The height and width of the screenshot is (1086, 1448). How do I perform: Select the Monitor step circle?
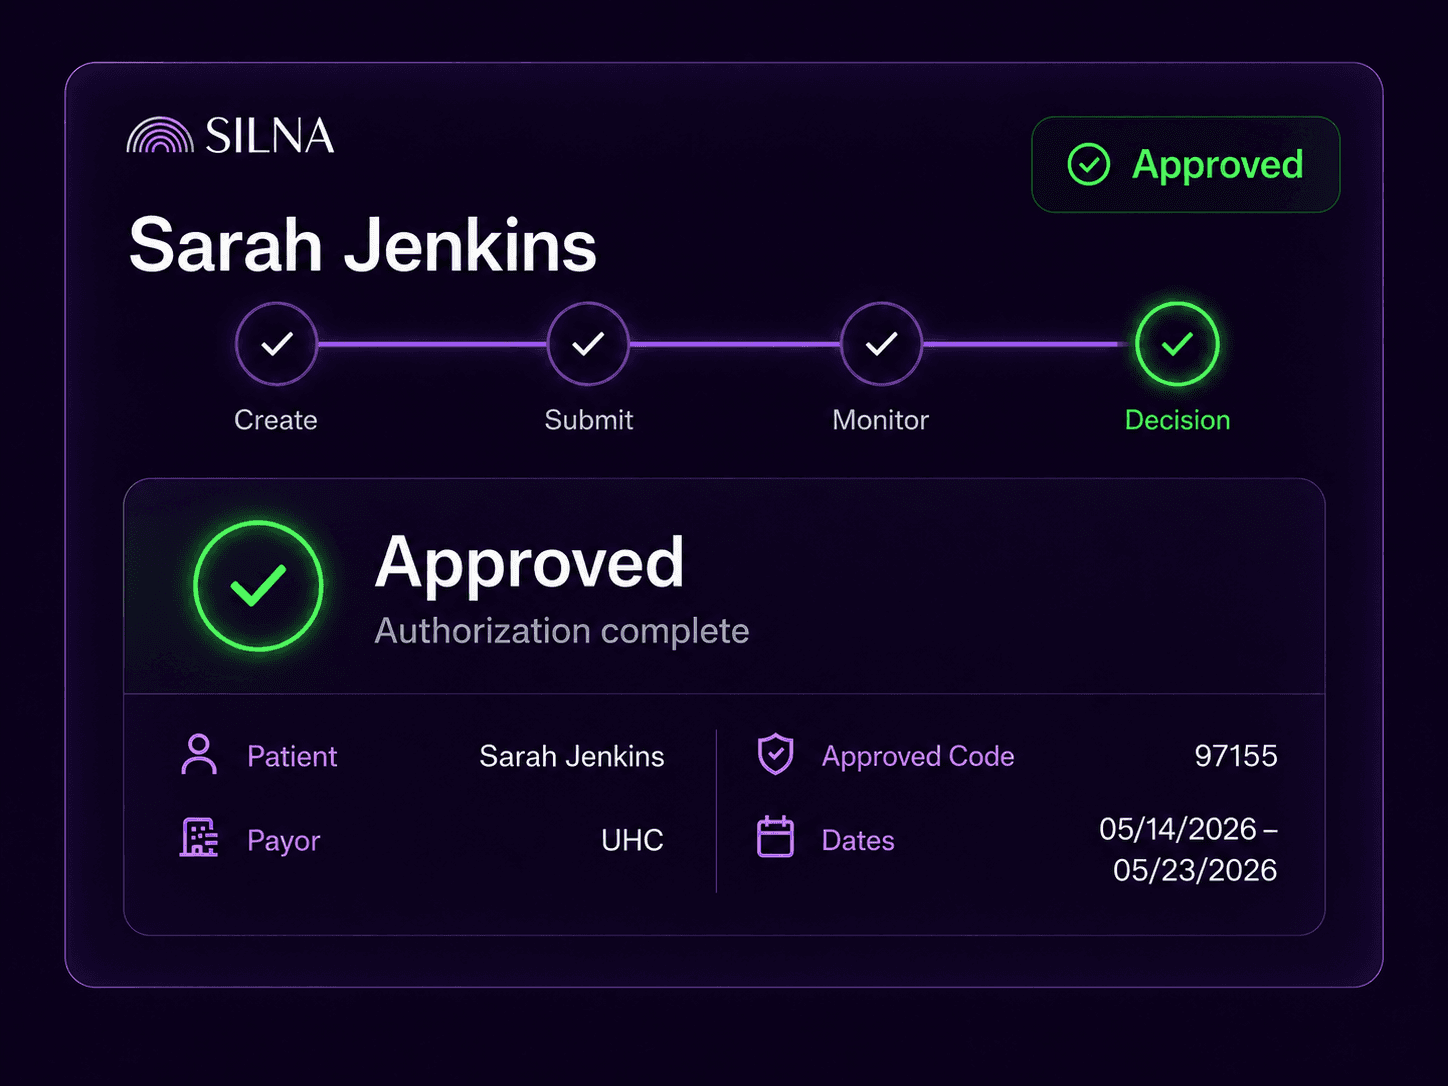tap(881, 344)
